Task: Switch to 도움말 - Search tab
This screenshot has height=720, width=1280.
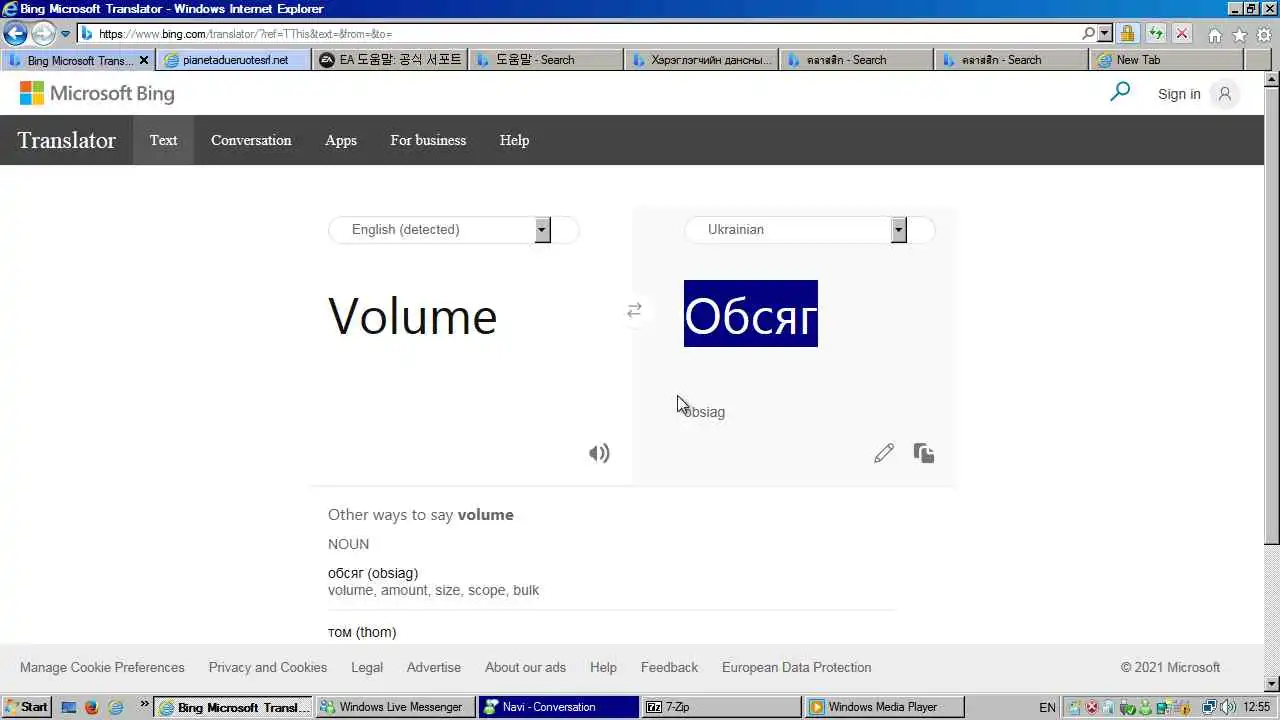Action: click(547, 60)
